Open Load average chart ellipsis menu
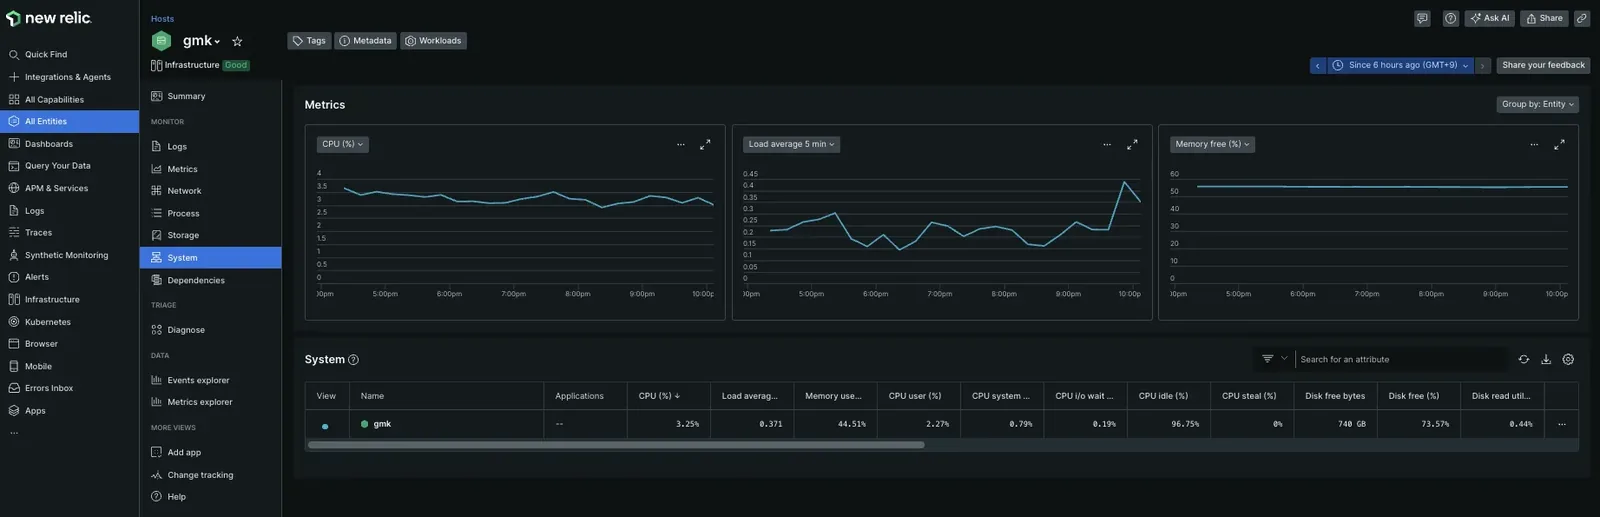 pos(1107,144)
